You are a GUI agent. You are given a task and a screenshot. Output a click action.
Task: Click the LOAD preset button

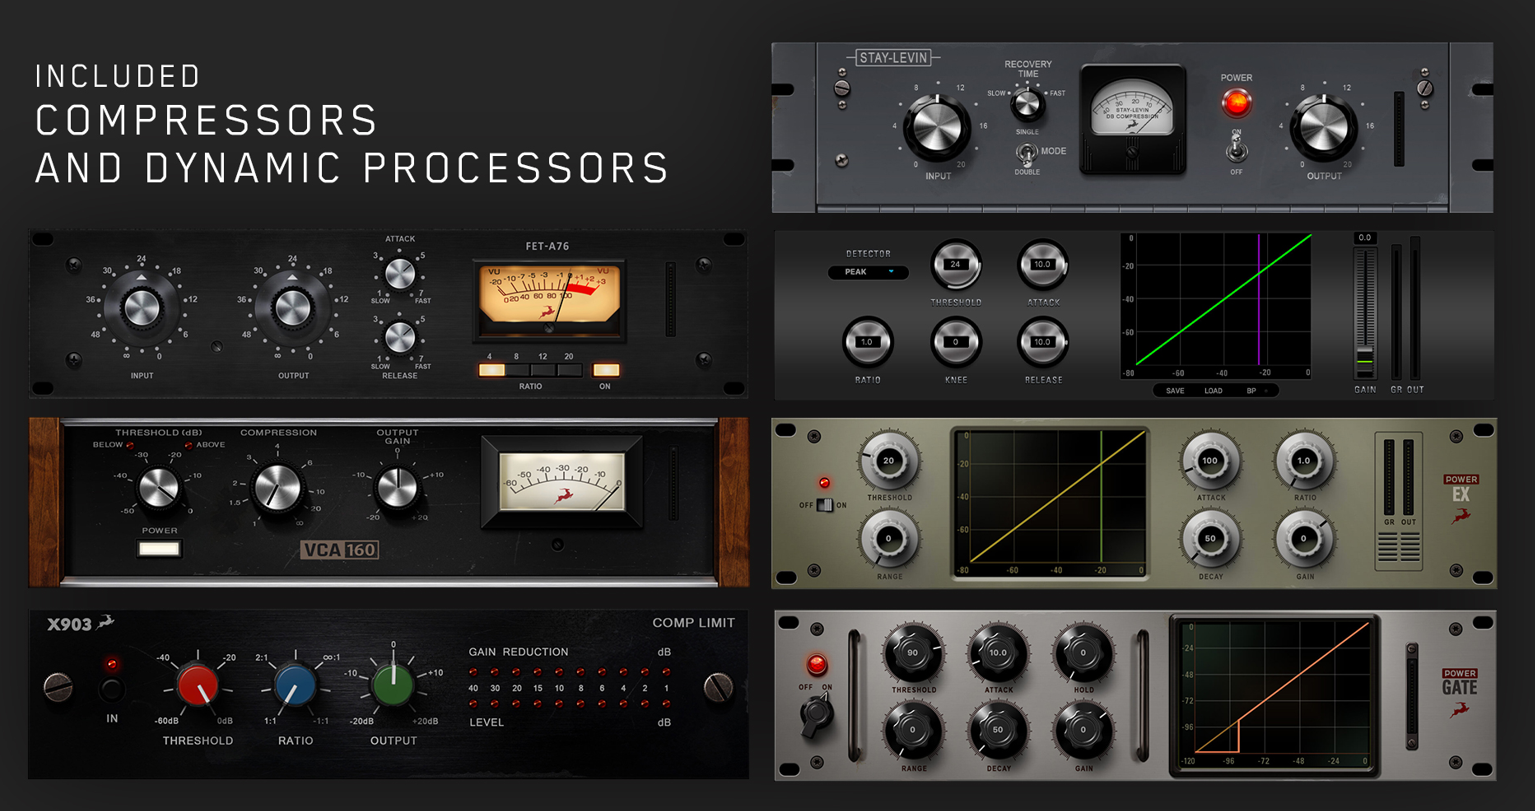[1213, 391]
